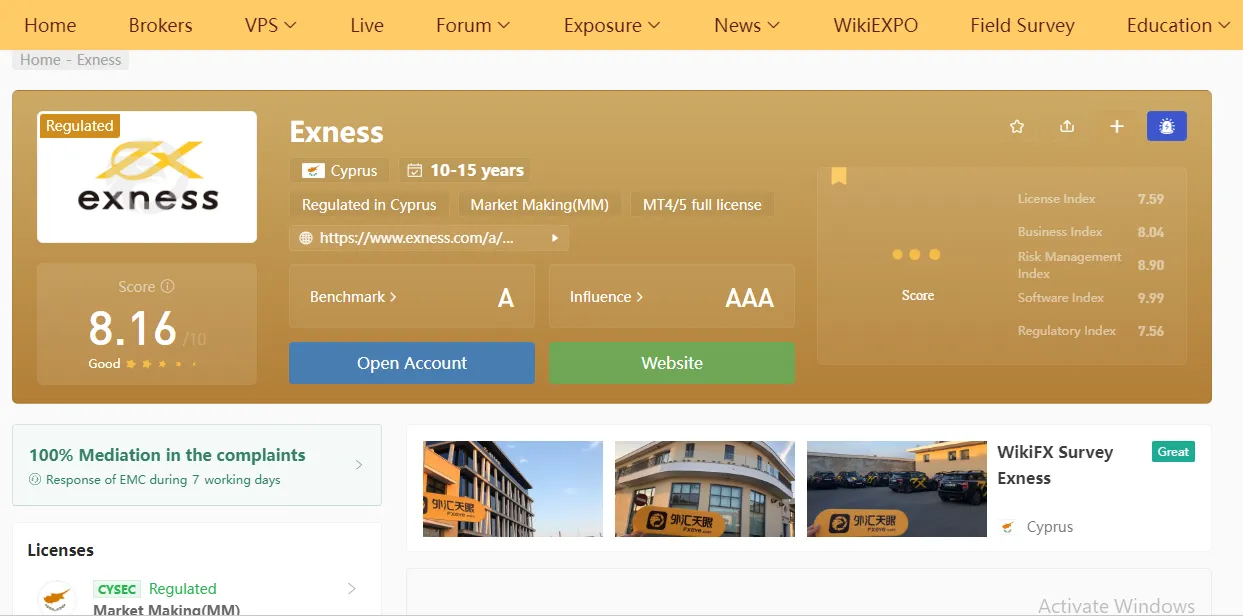Open the Forum dropdown menu
1243x616 pixels.
(x=473, y=25)
